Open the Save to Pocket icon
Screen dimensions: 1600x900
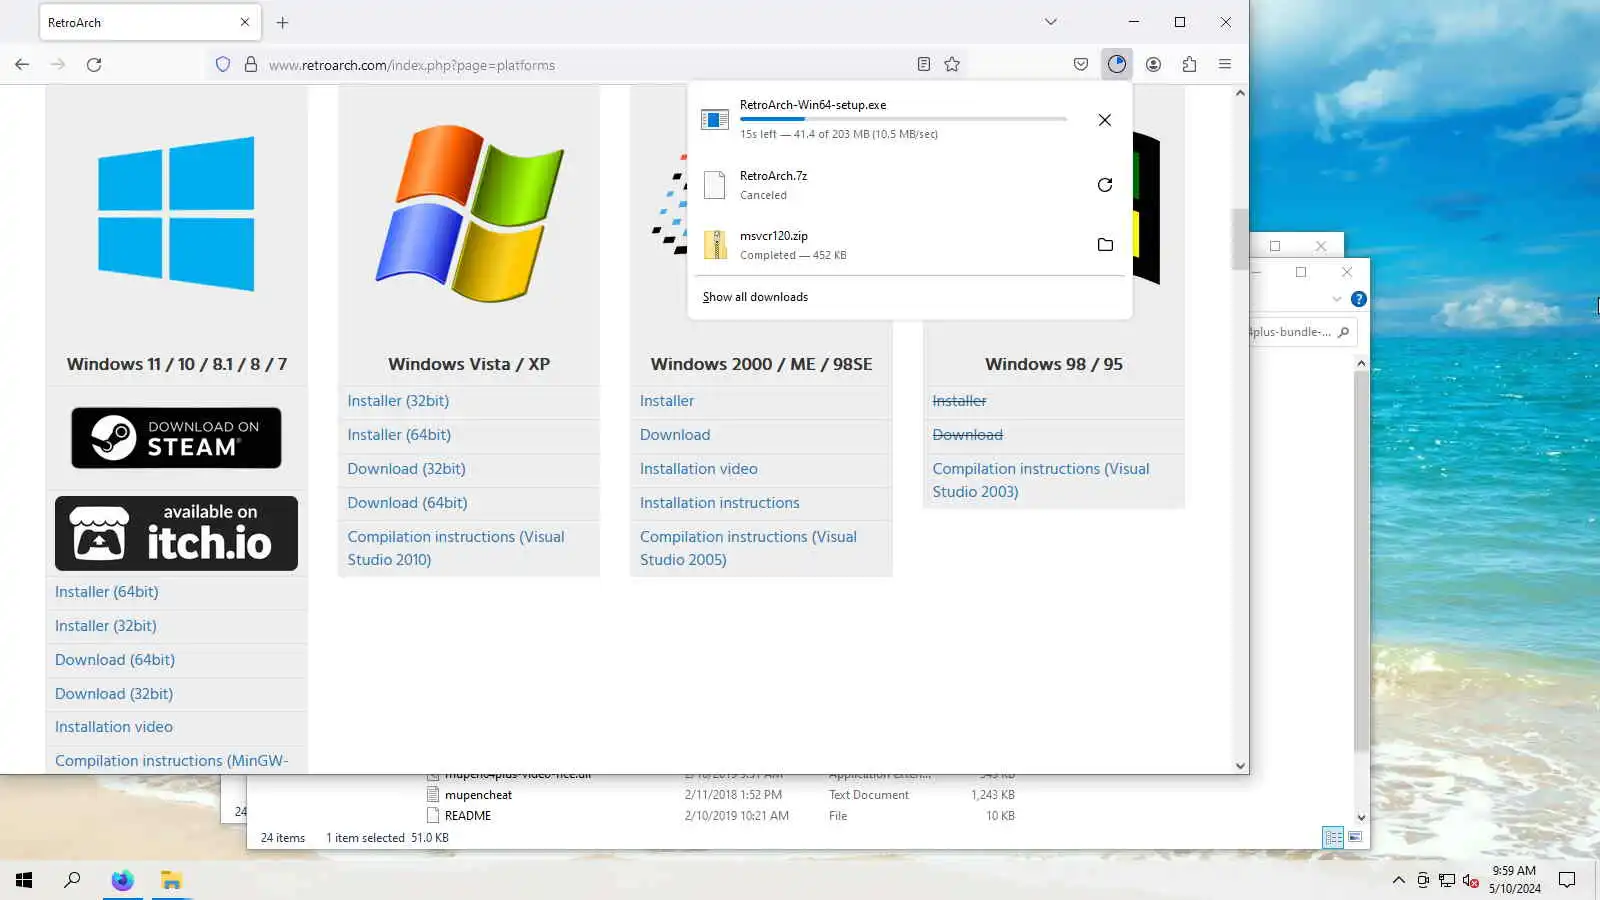point(1081,64)
